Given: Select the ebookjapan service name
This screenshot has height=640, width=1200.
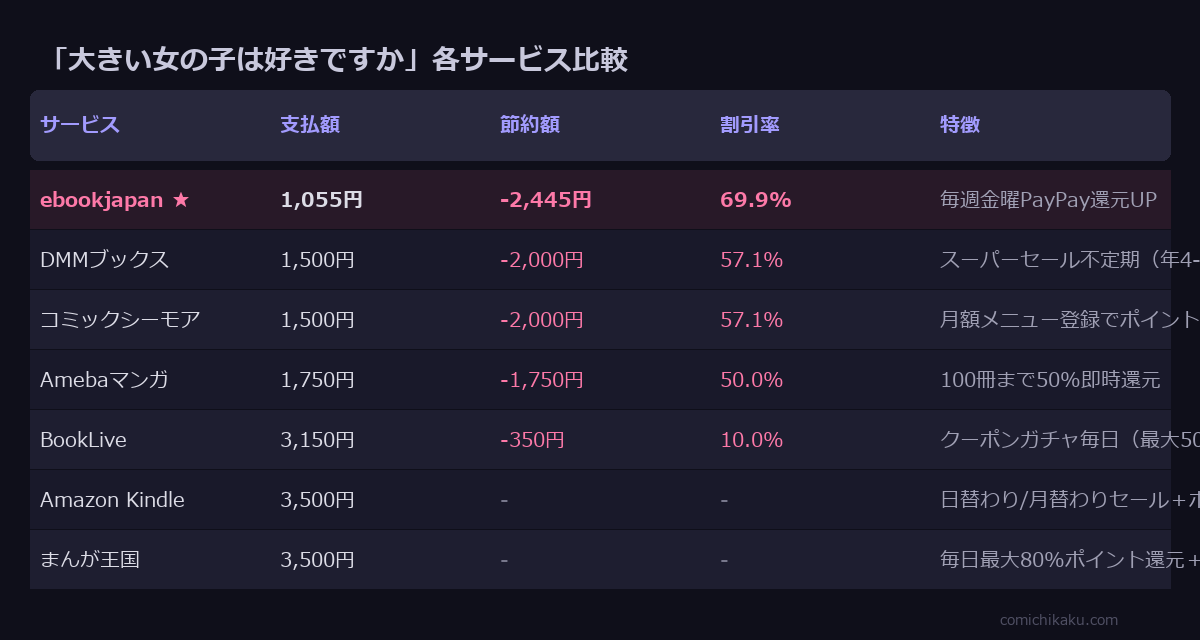Looking at the screenshot, I should (x=101, y=200).
